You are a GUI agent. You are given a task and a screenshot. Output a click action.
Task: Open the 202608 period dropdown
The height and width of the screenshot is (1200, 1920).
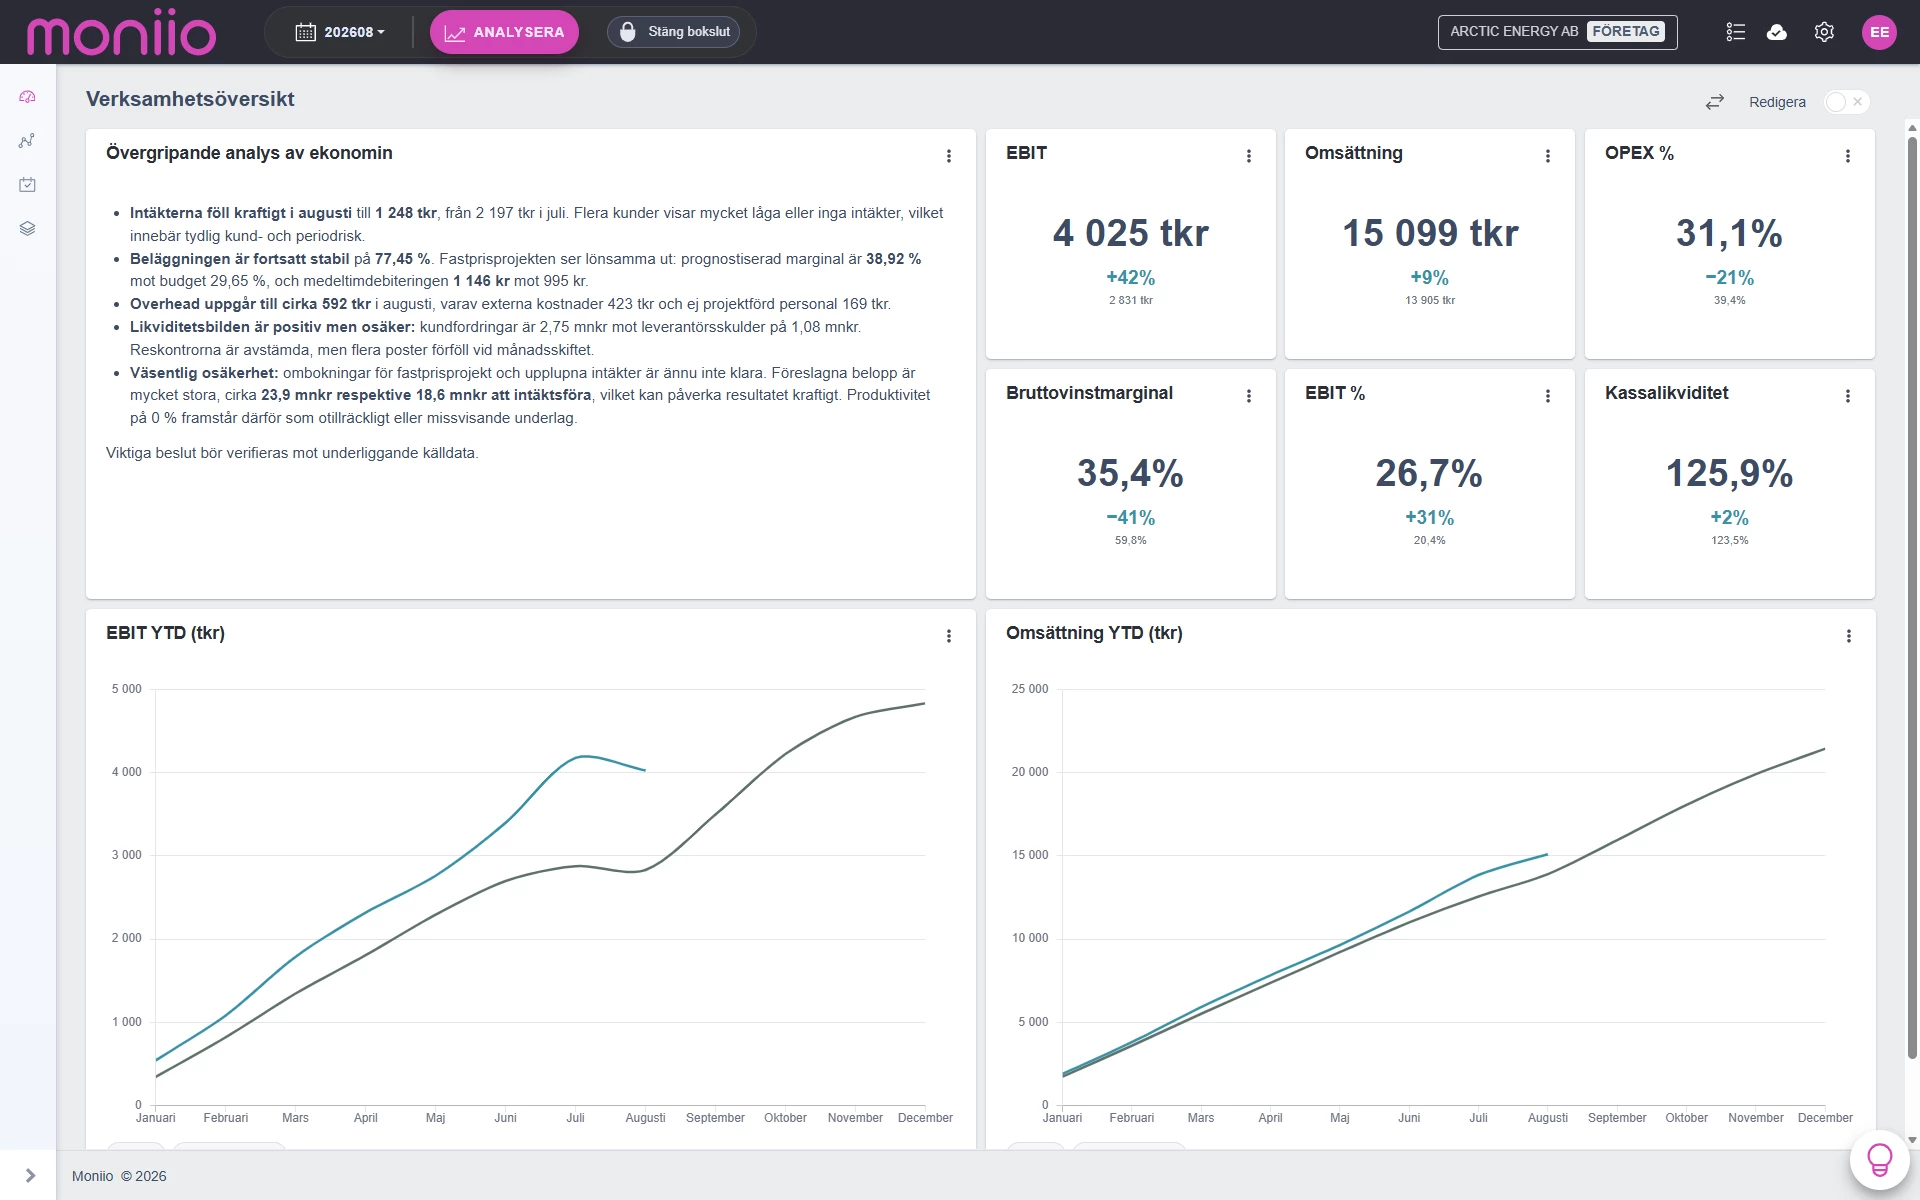tap(340, 32)
